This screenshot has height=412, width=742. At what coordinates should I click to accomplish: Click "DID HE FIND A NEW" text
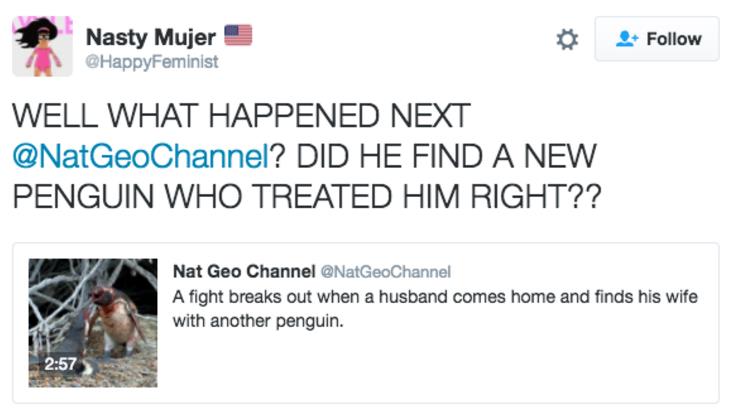(x=446, y=156)
